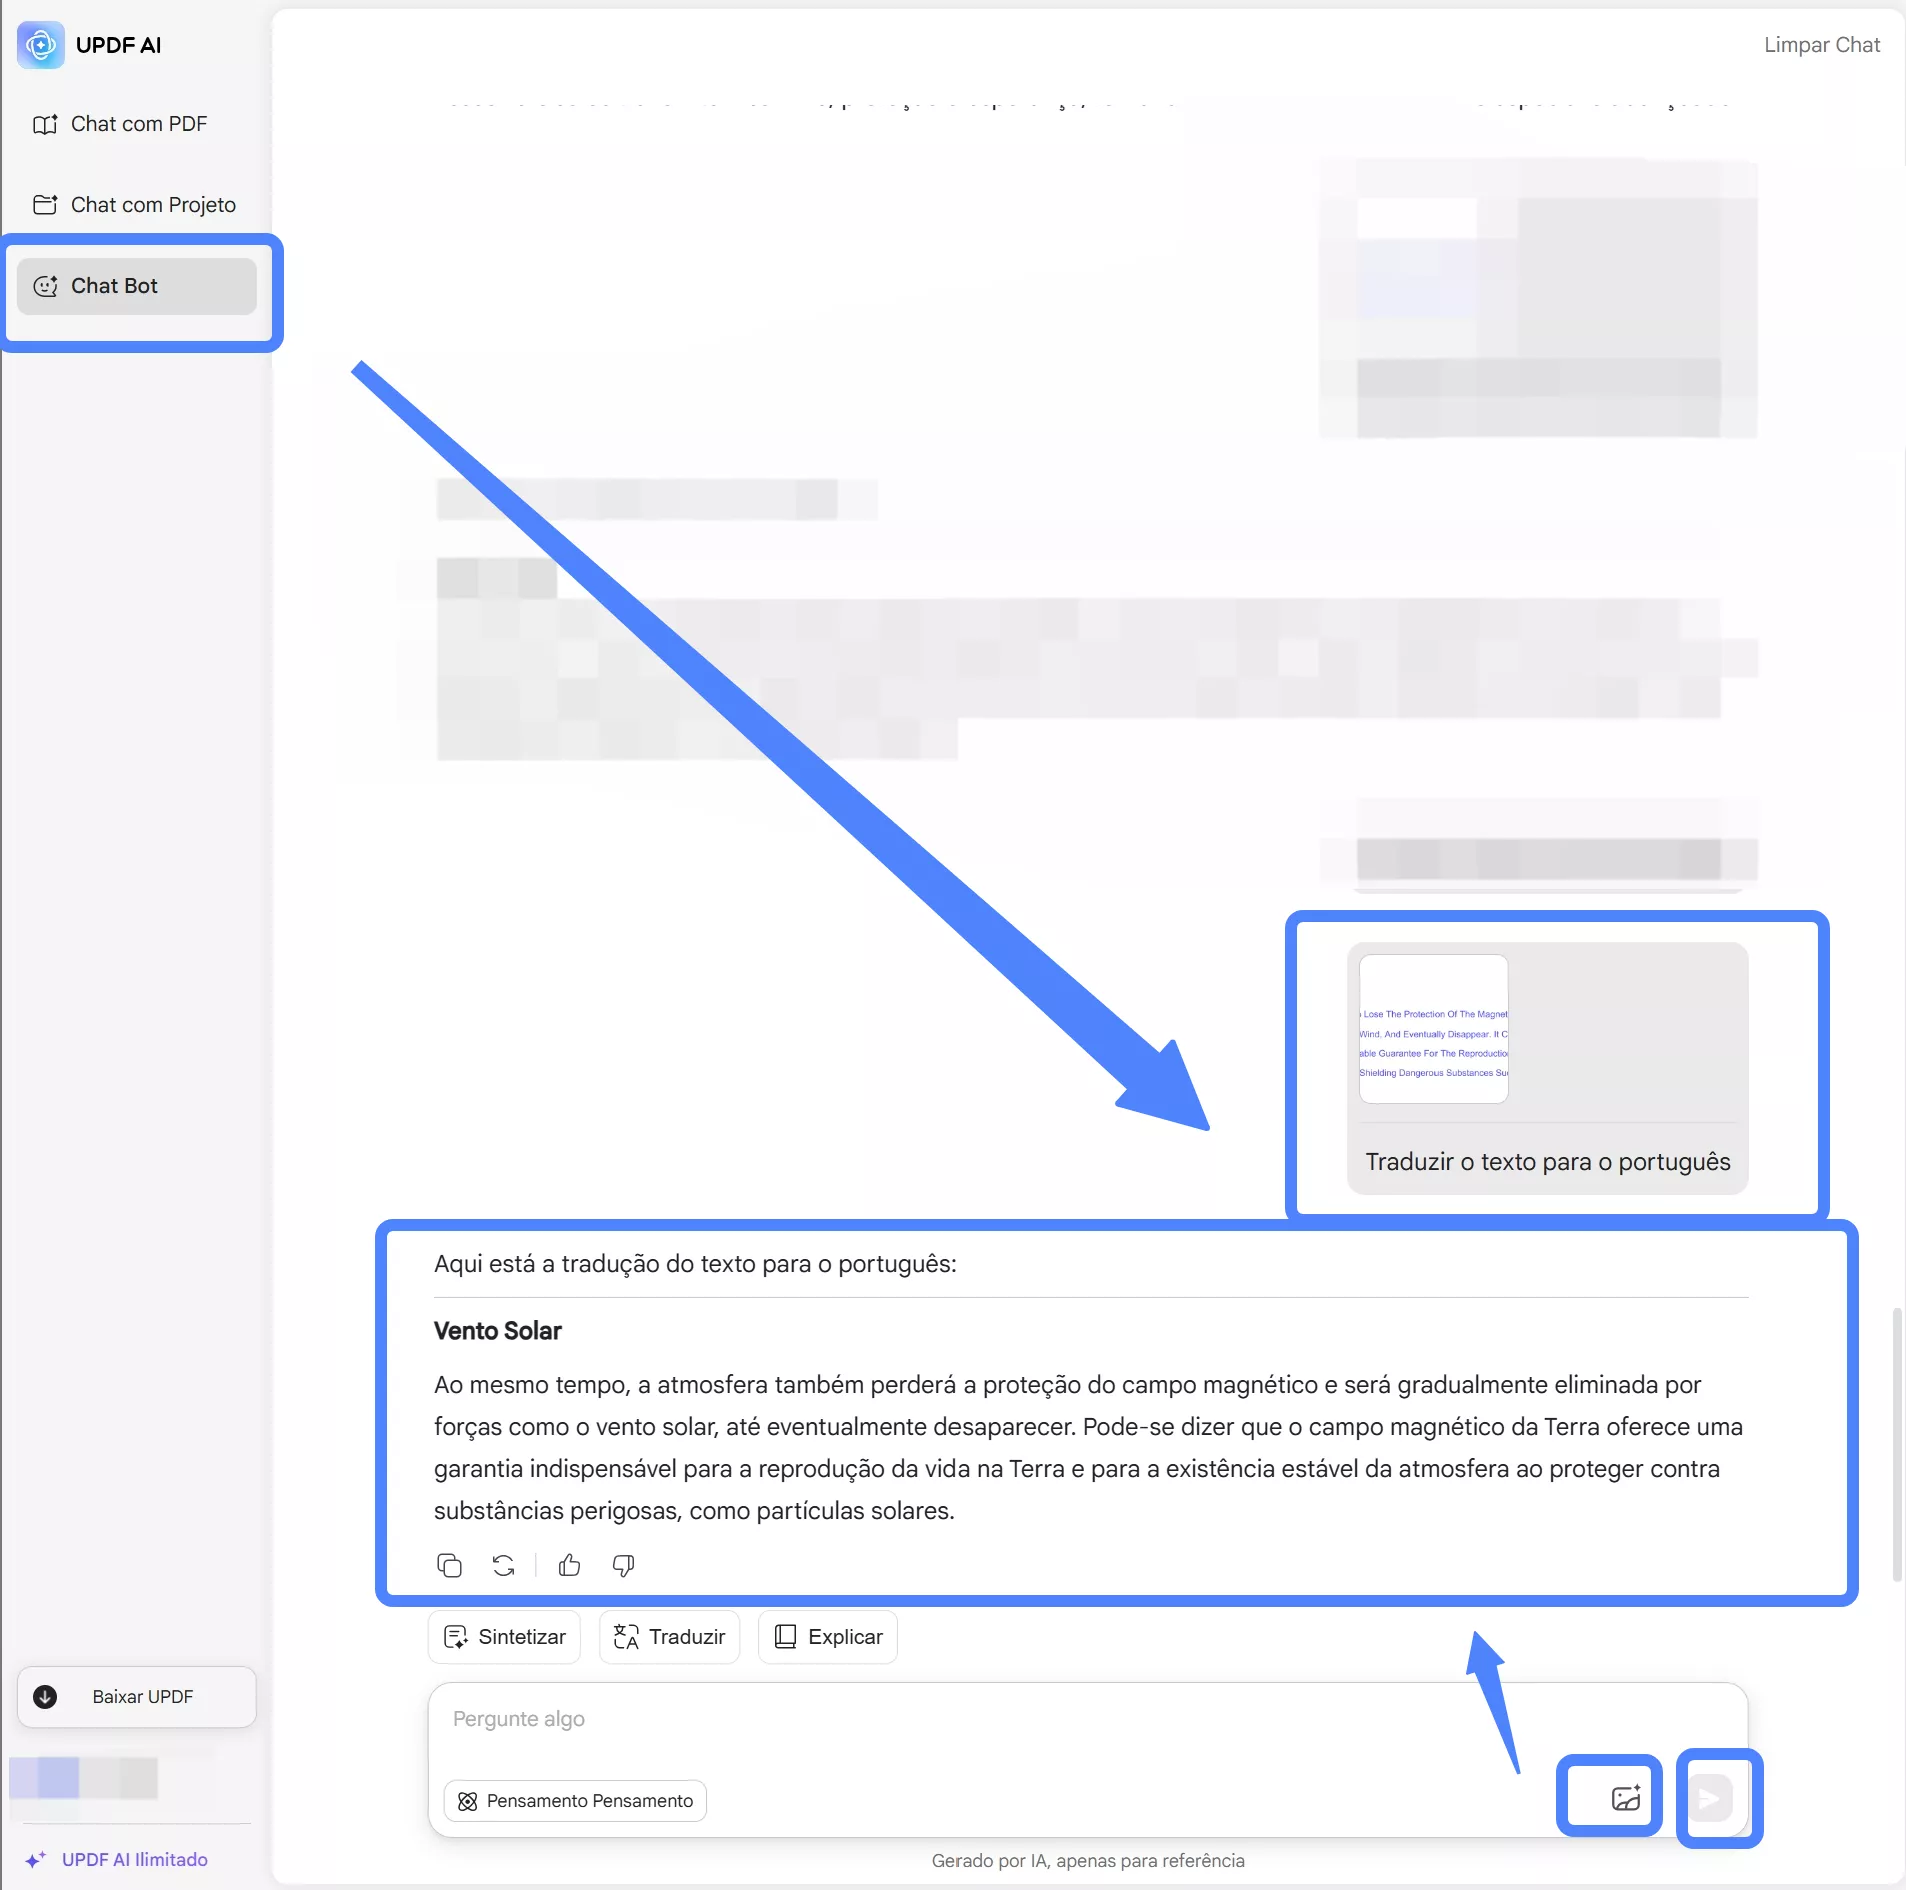The image size is (1906, 1890).
Task: Dislike the response with thumbs down
Action: (622, 1565)
